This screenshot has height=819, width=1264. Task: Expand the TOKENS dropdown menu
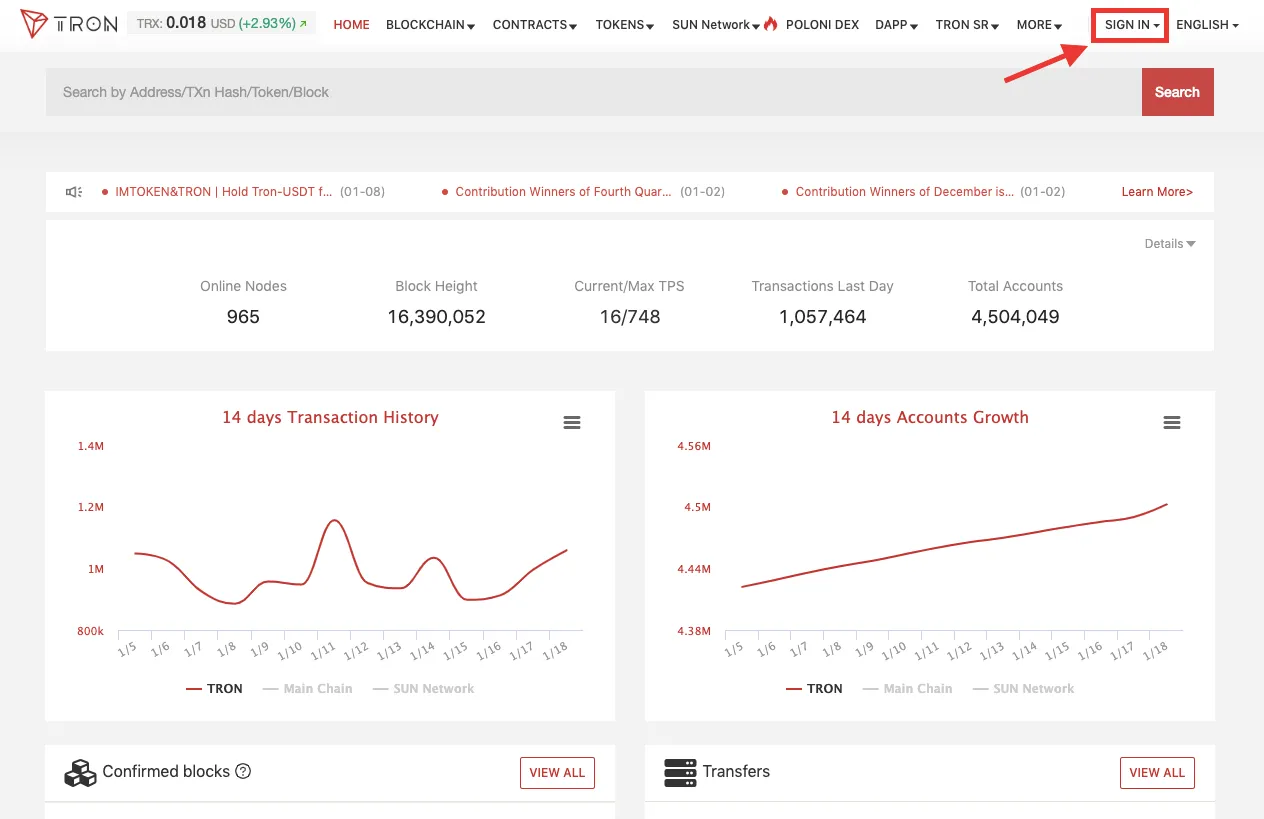[625, 25]
